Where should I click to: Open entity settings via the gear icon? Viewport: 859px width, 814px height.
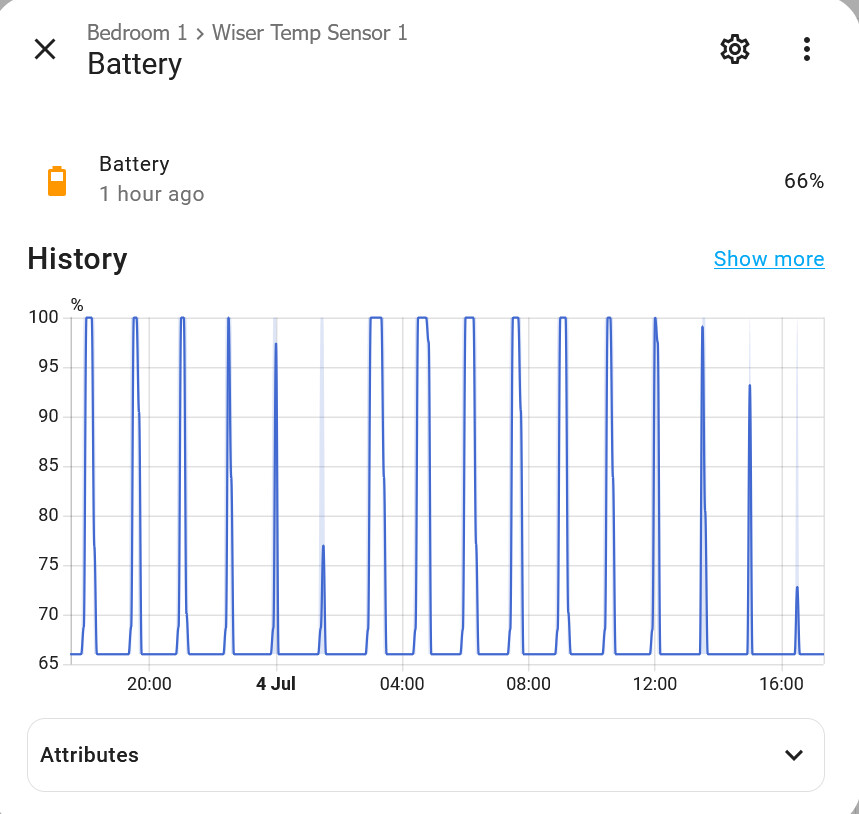[x=735, y=49]
